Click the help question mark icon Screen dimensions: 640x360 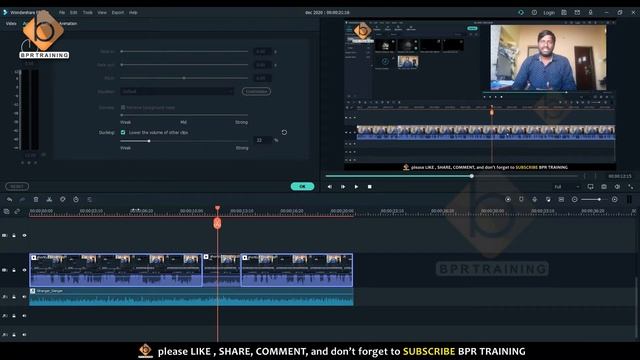(x=534, y=13)
